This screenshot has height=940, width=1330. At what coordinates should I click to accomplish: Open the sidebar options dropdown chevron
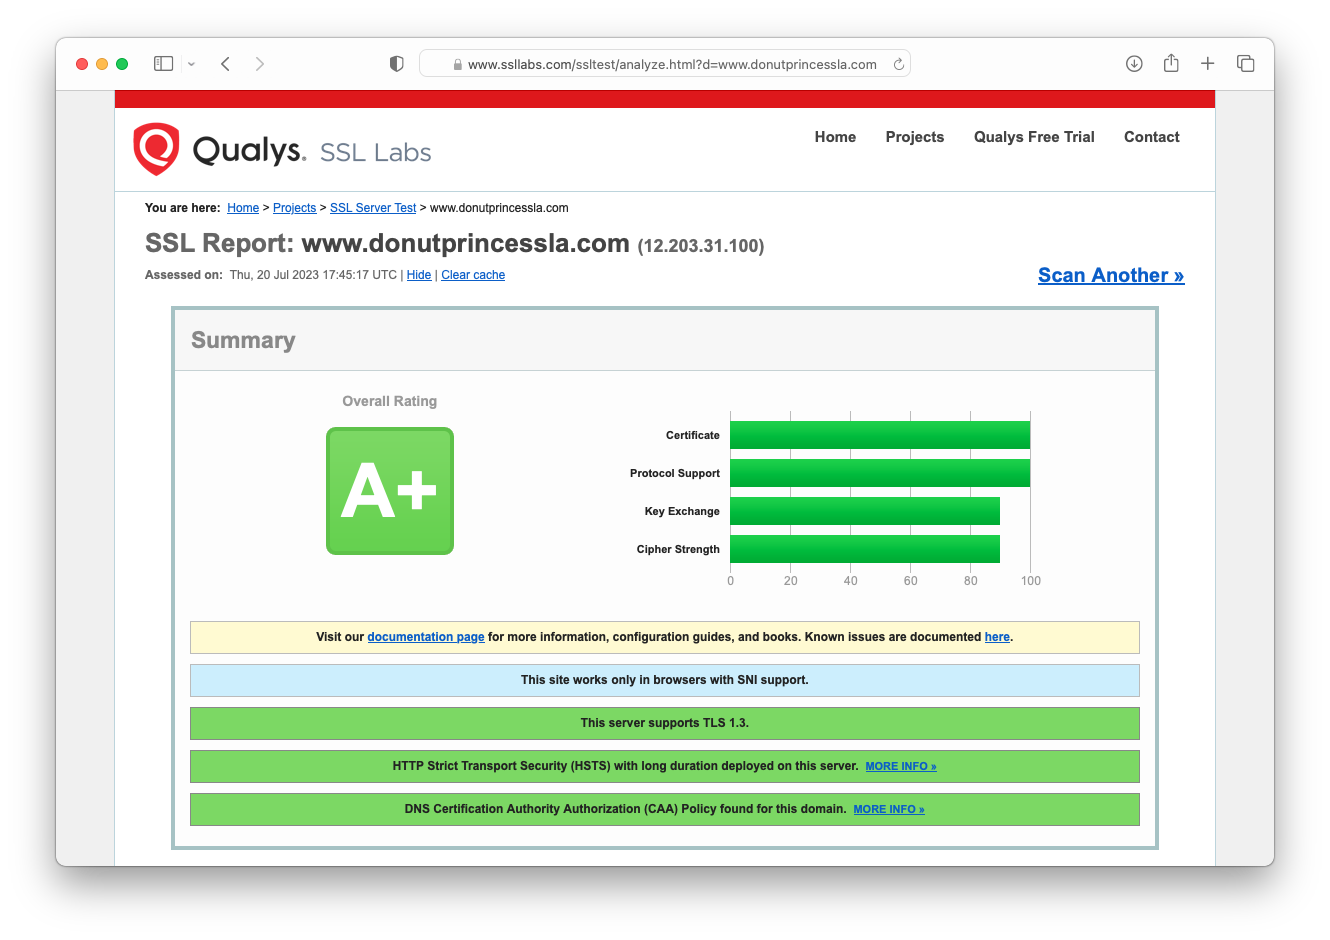tap(191, 64)
